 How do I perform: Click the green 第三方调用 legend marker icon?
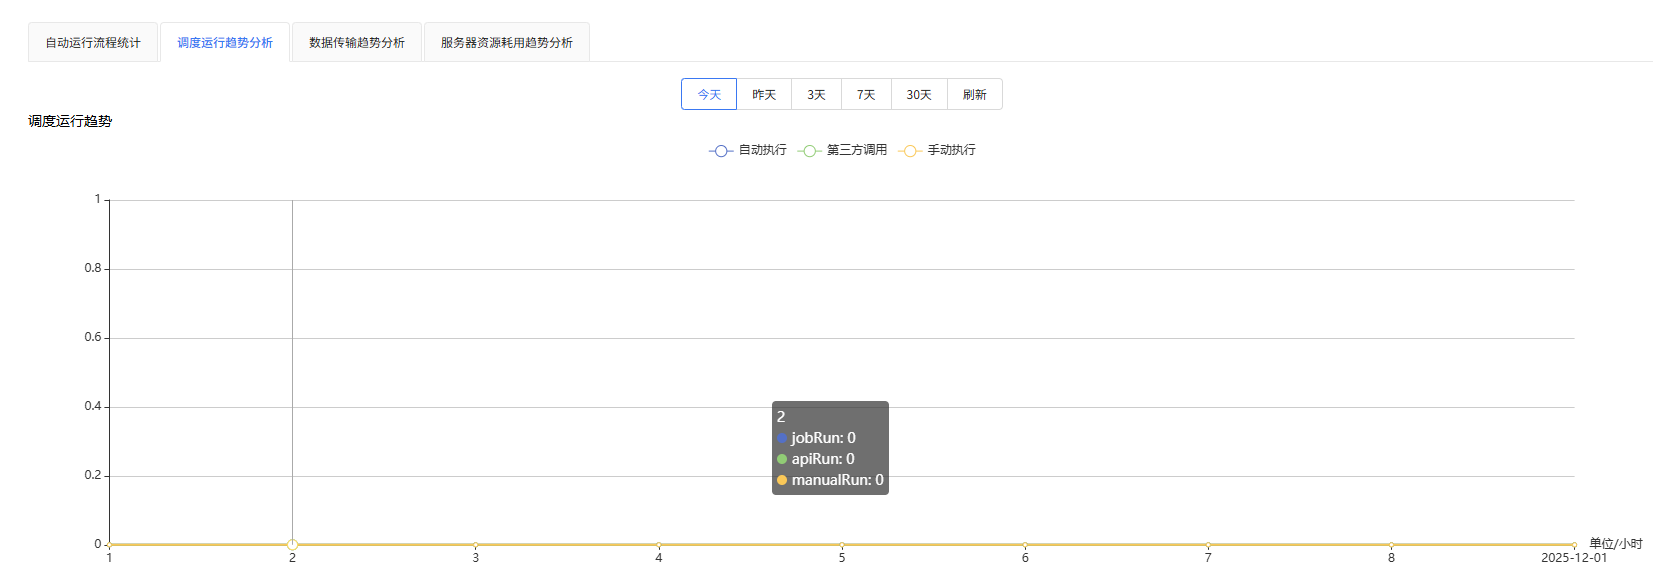coord(809,151)
